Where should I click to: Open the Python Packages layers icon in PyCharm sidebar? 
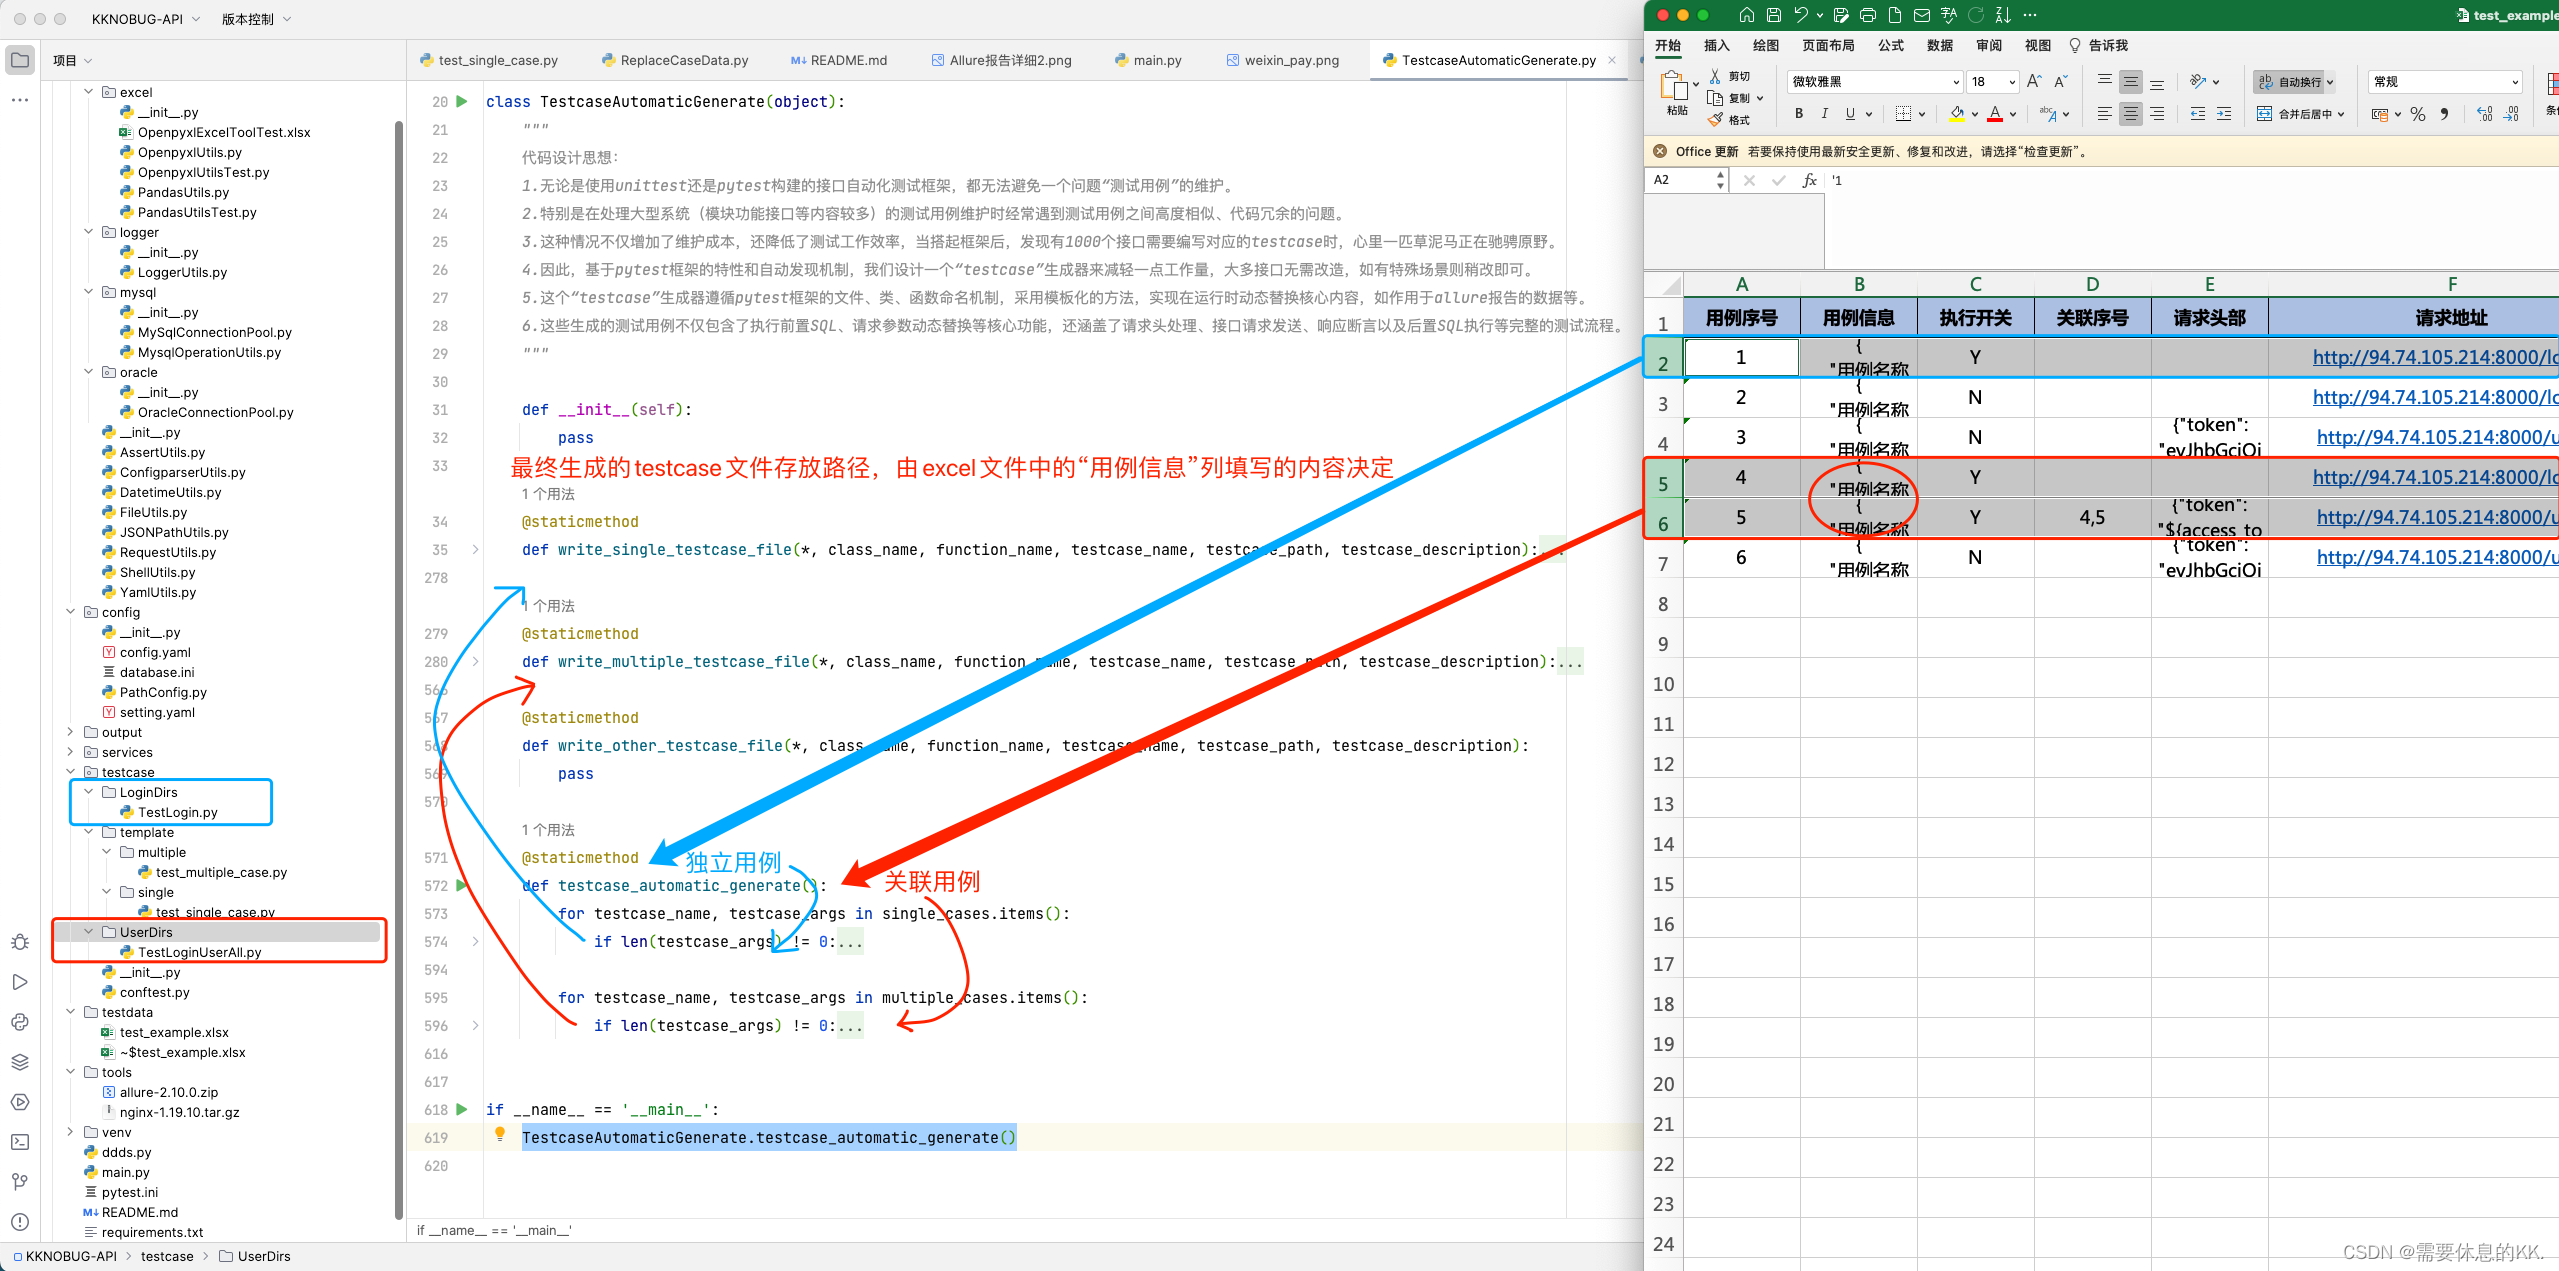(x=20, y=1062)
